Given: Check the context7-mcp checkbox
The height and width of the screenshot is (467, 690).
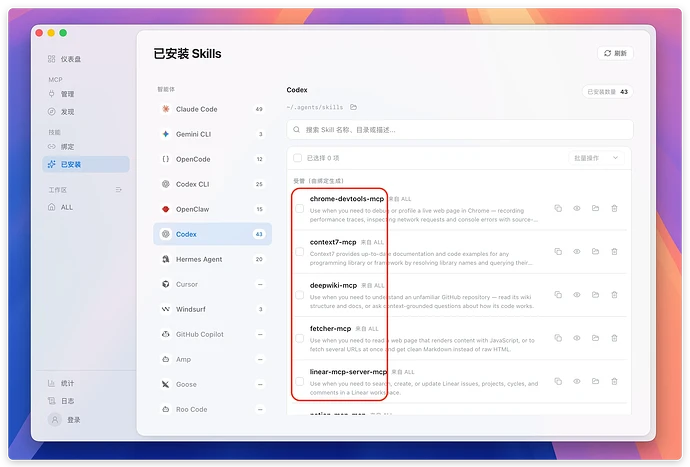Looking at the screenshot, I should pyautogui.click(x=300, y=252).
